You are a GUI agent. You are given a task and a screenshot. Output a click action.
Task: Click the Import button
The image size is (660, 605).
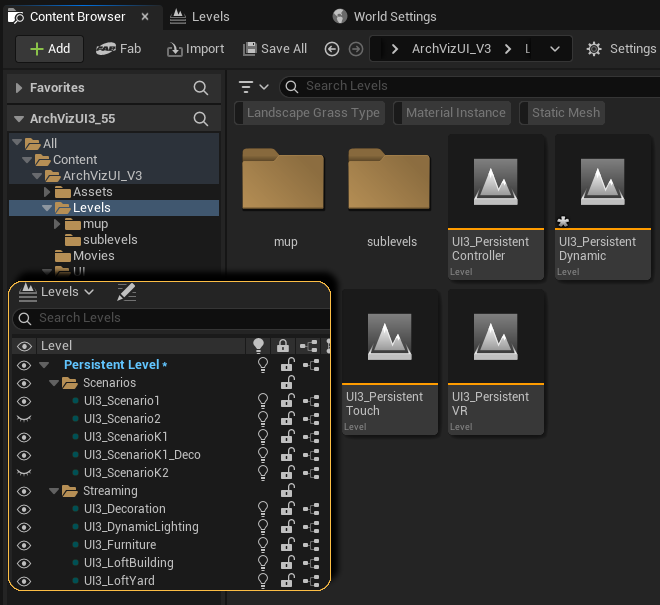tap(194, 48)
